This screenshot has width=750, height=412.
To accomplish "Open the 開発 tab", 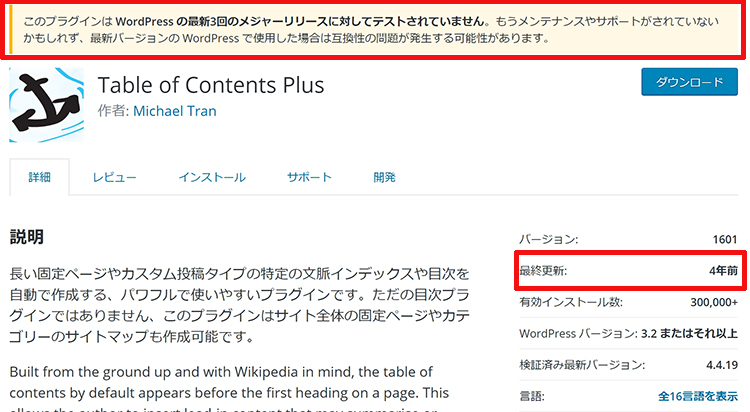I will coord(384,177).
